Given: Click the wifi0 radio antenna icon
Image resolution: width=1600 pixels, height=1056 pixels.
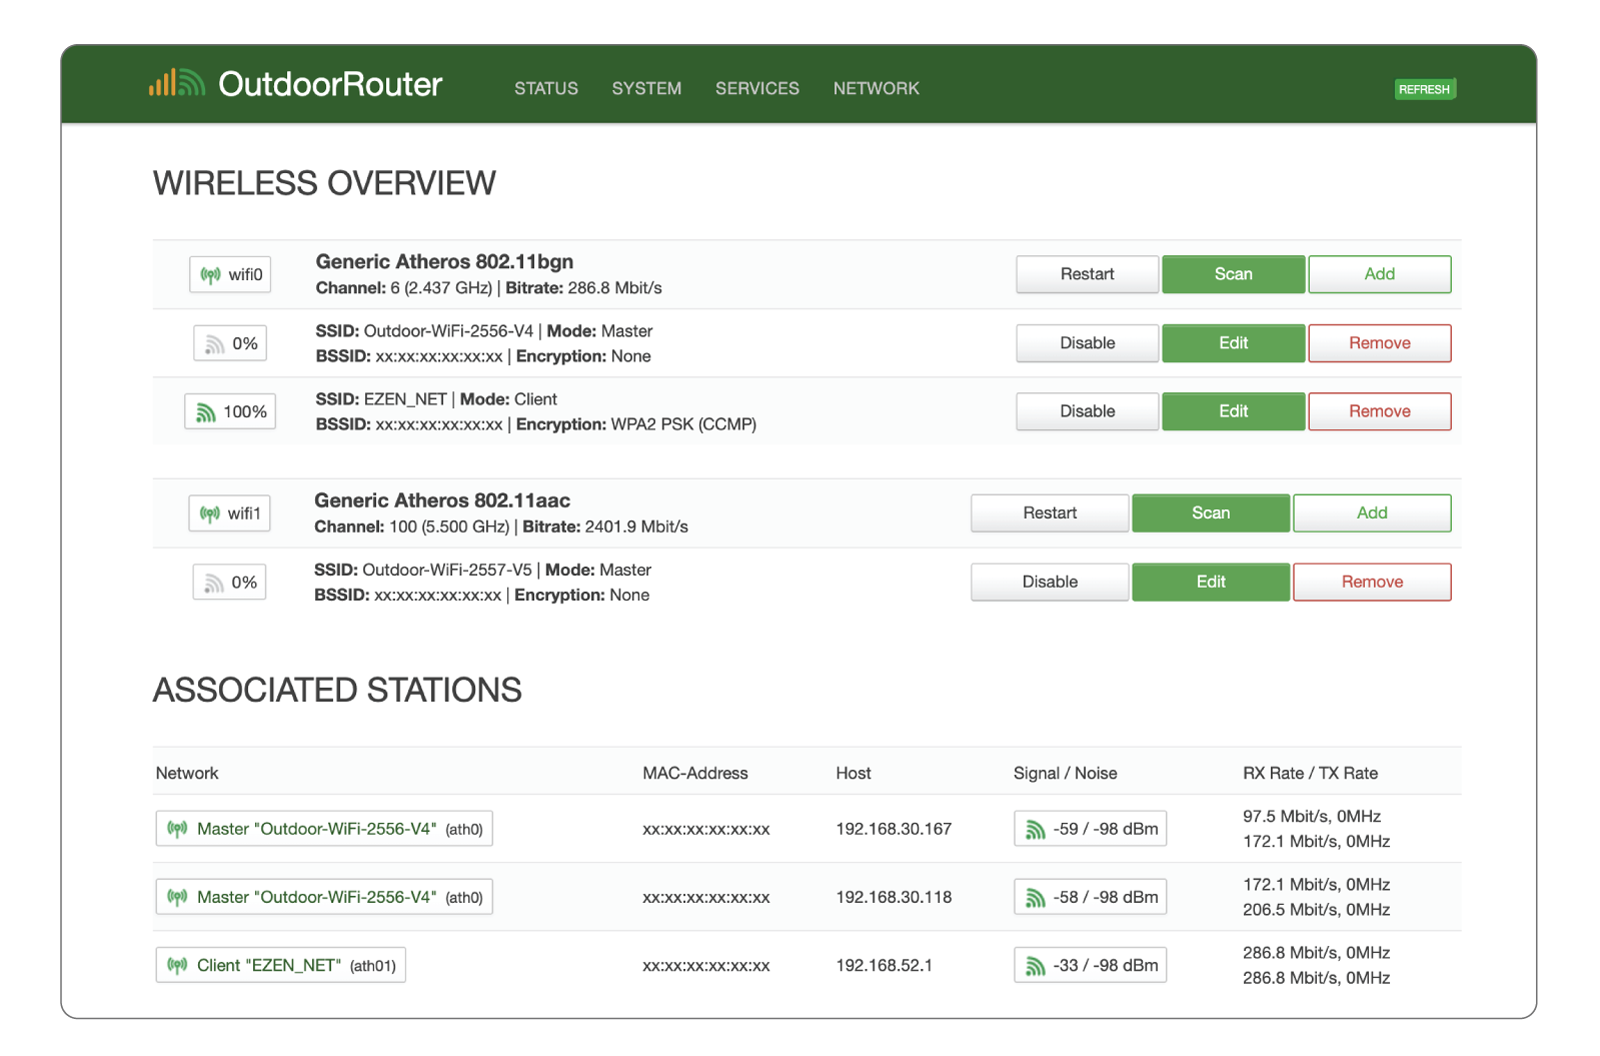Looking at the screenshot, I should pos(210,275).
